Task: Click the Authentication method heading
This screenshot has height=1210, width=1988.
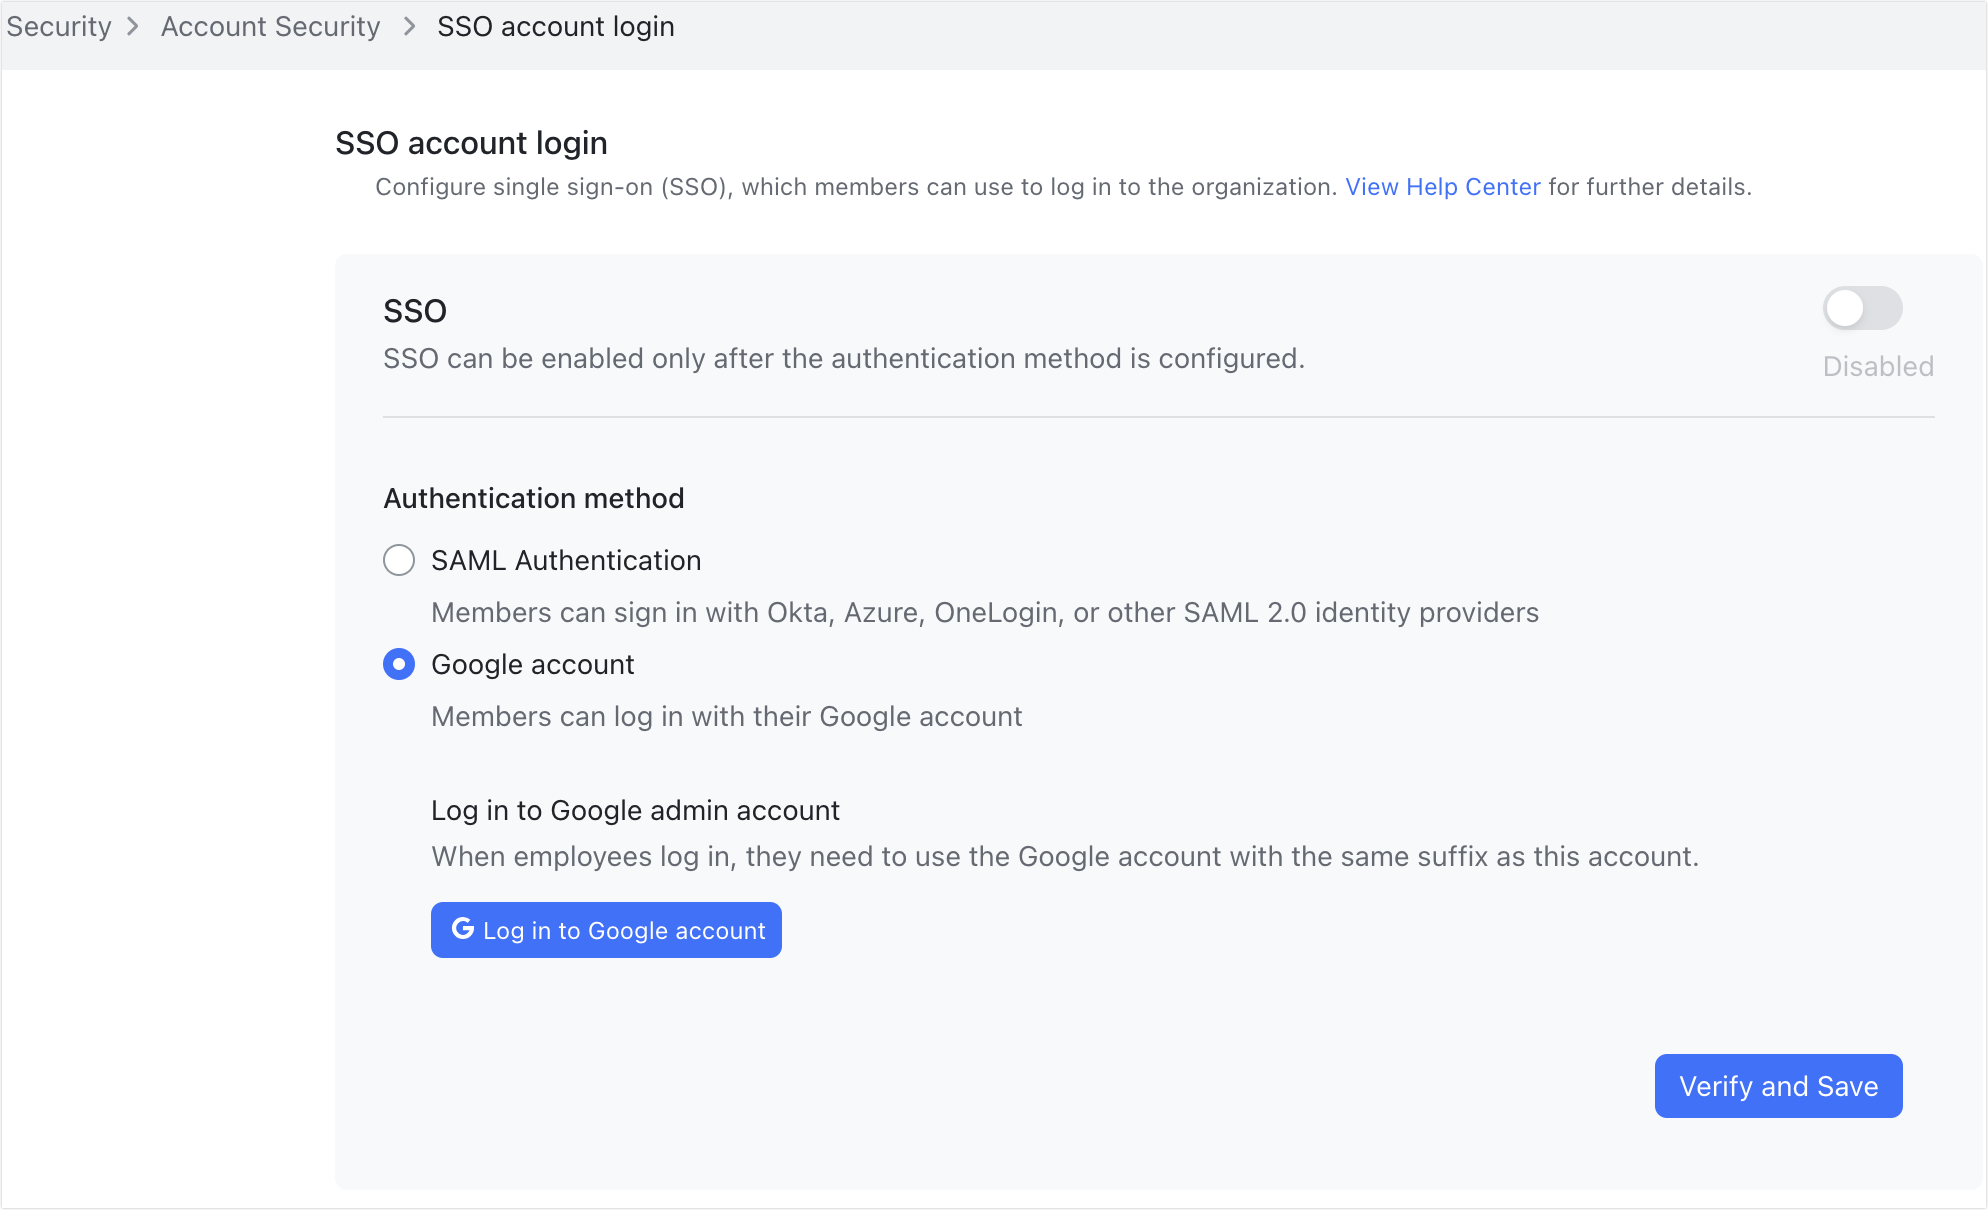Action: click(534, 497)
